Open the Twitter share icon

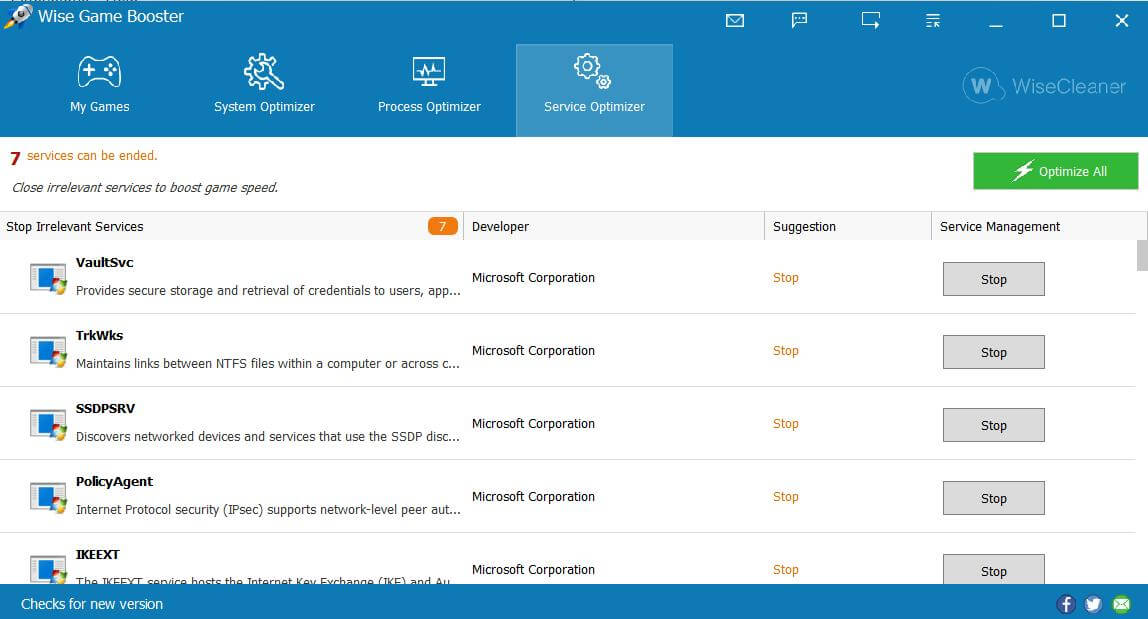(x=1093, y=604)
